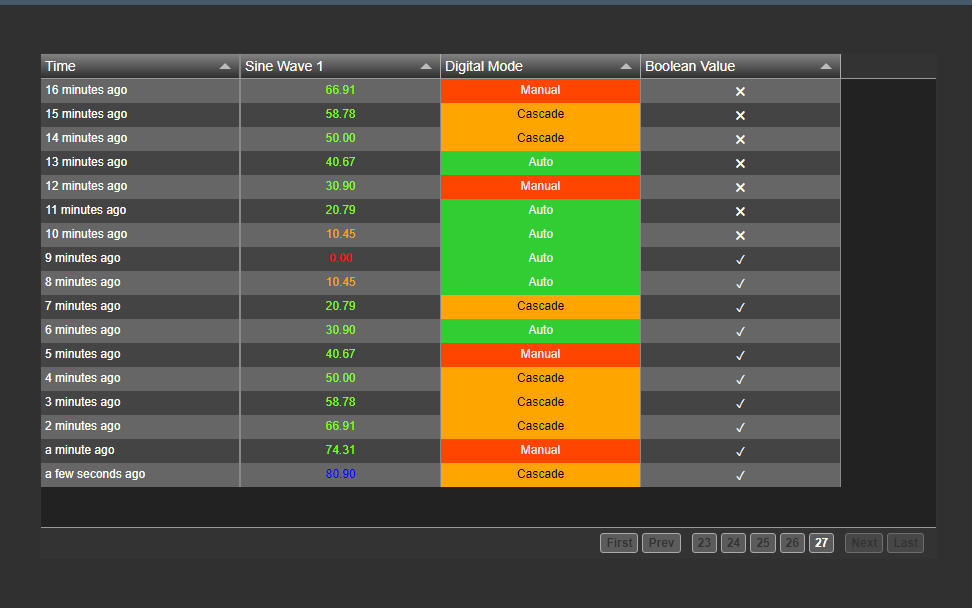This screenshot has width=972, height=608.
Task: Click the disabled Next page button
Action: click(864, 543)
